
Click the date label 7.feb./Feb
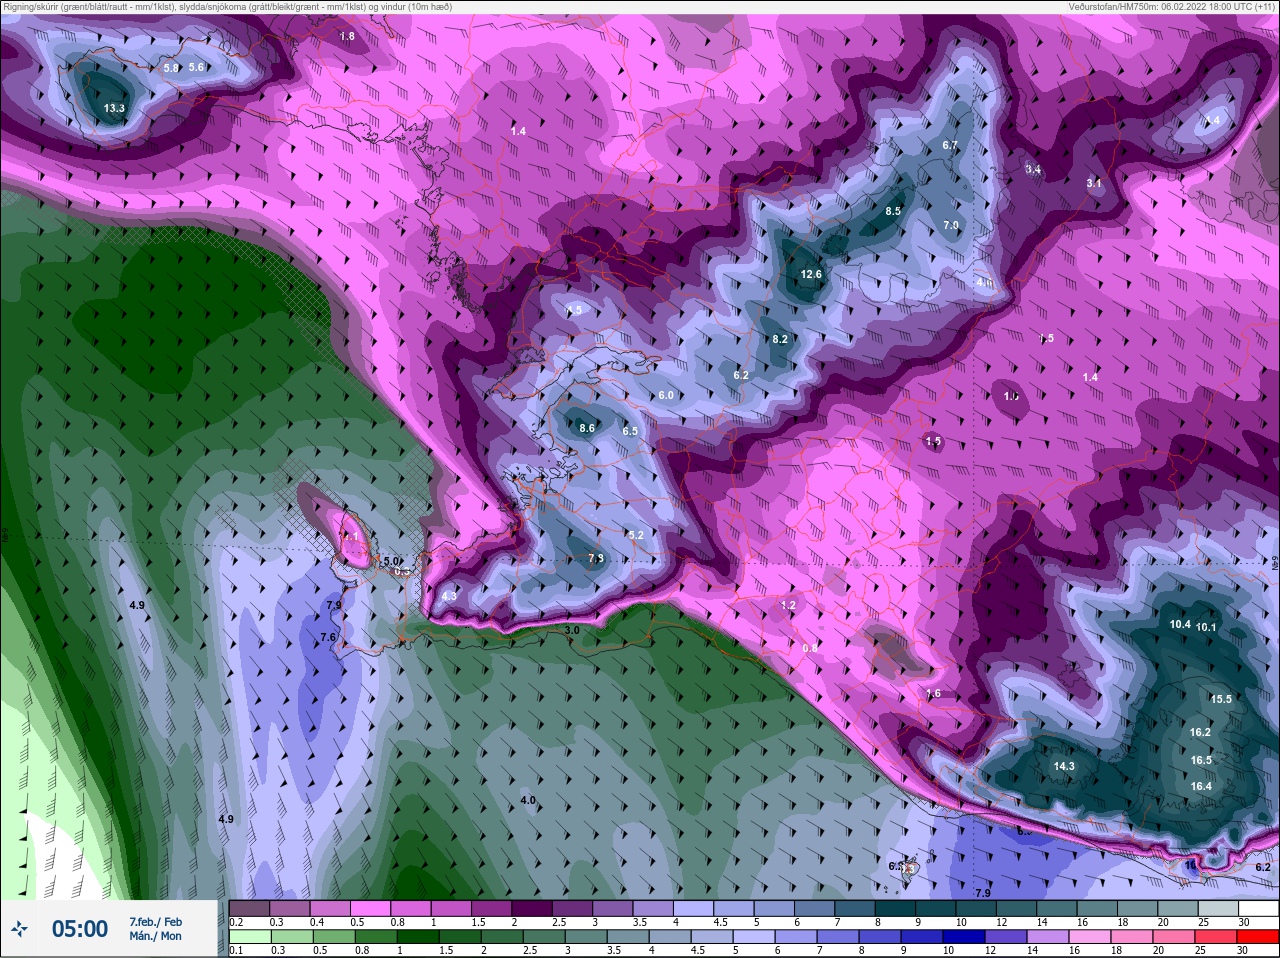click(x=155, y=921)
